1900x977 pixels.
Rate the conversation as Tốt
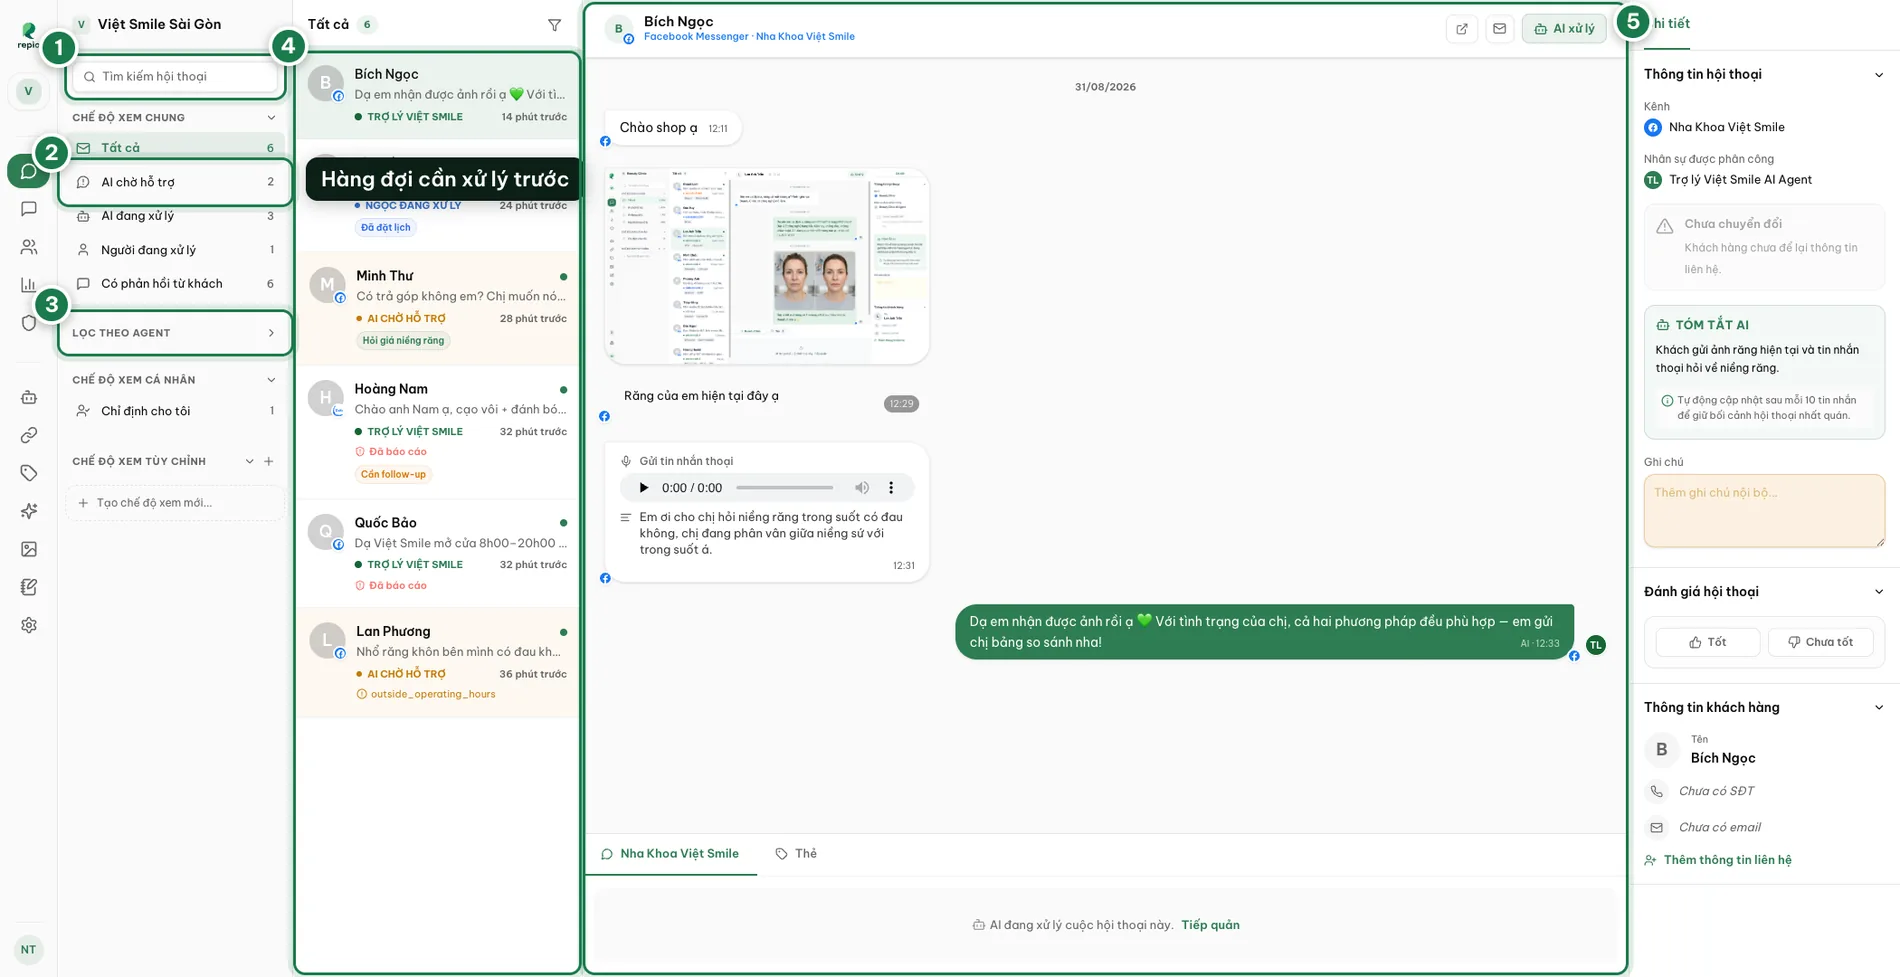[x=1708, y=642]
